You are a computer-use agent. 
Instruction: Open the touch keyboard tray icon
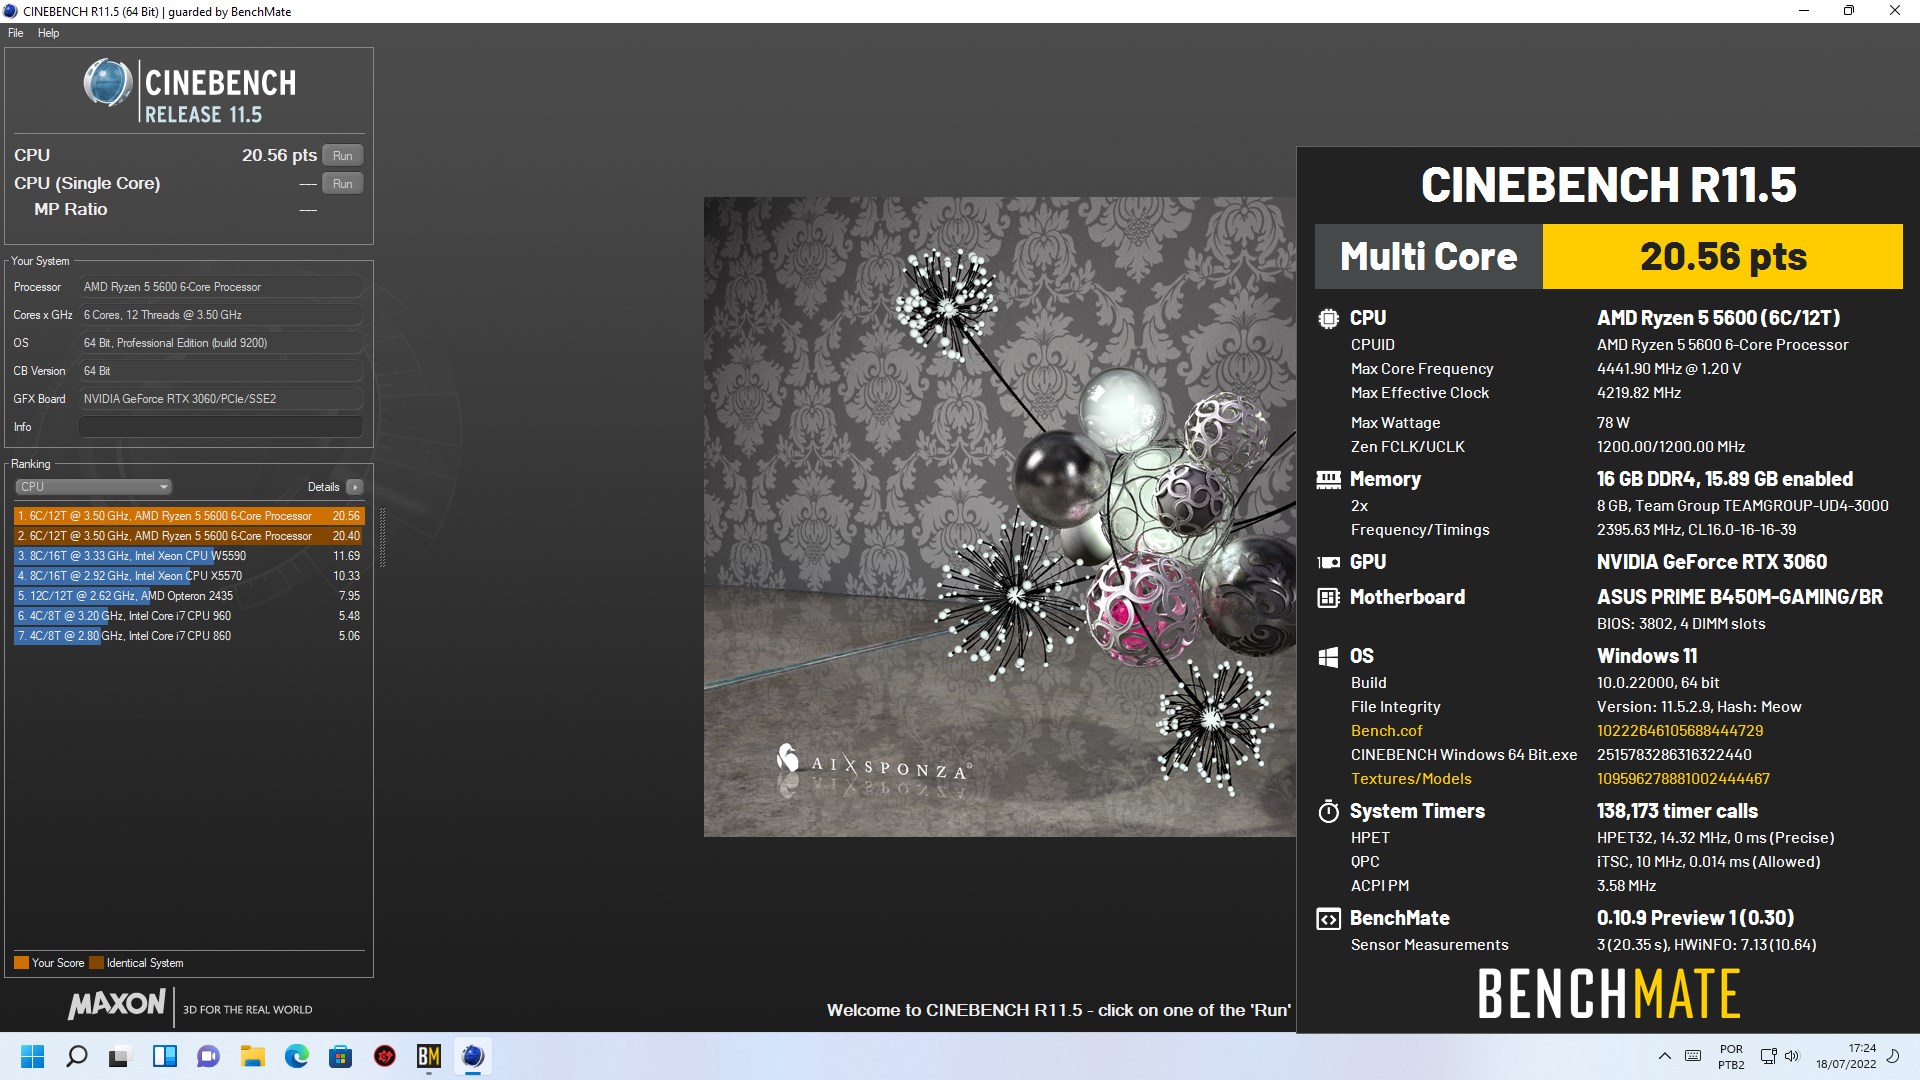(1693, 1056)
